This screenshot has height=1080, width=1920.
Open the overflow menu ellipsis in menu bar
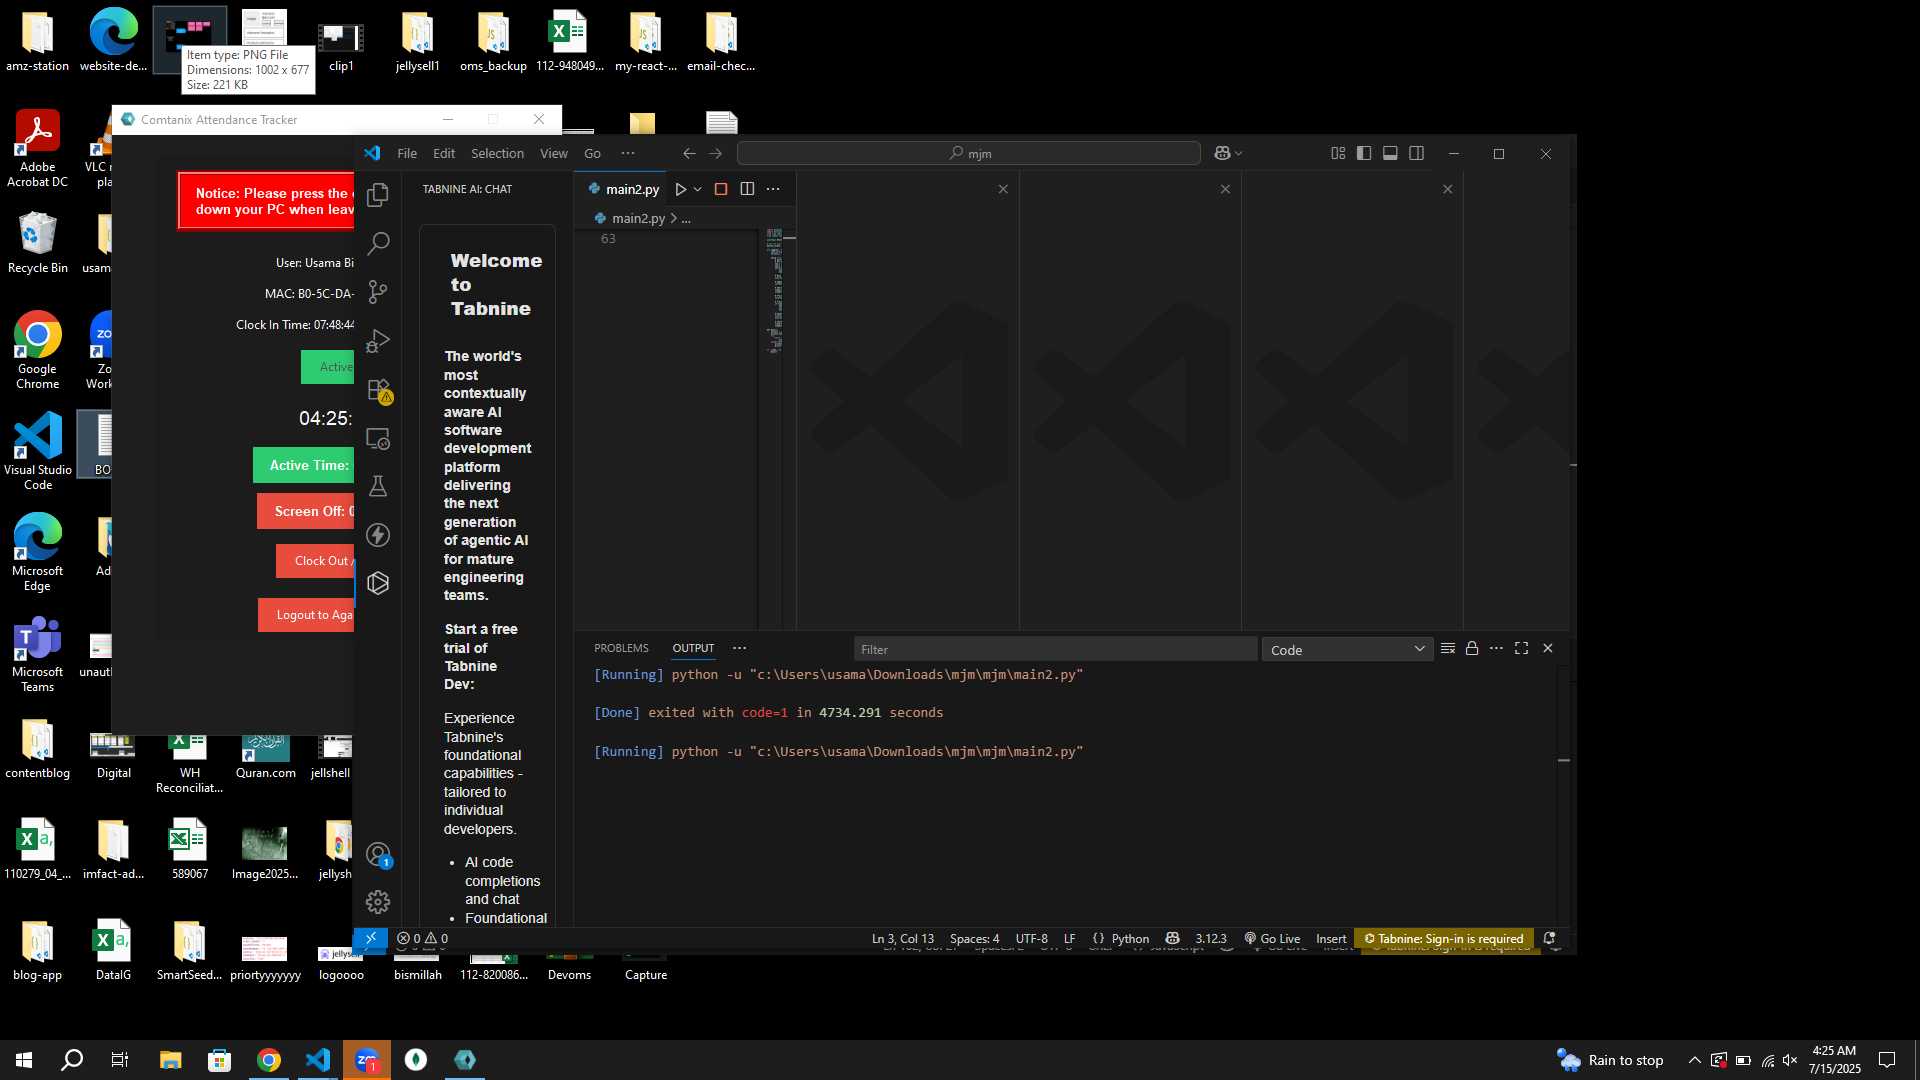click(628, 153)
